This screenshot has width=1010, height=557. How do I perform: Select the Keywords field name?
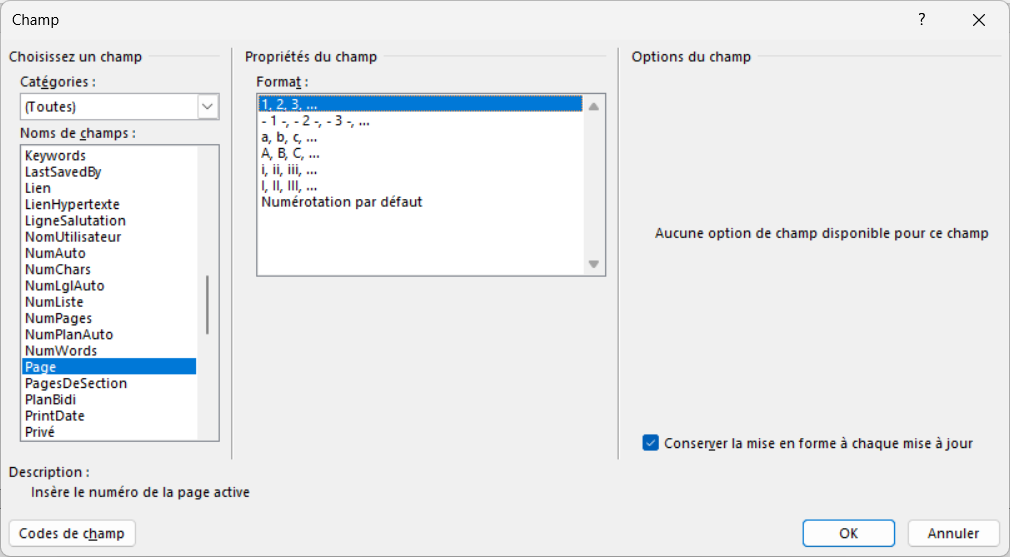coord(55,156)
